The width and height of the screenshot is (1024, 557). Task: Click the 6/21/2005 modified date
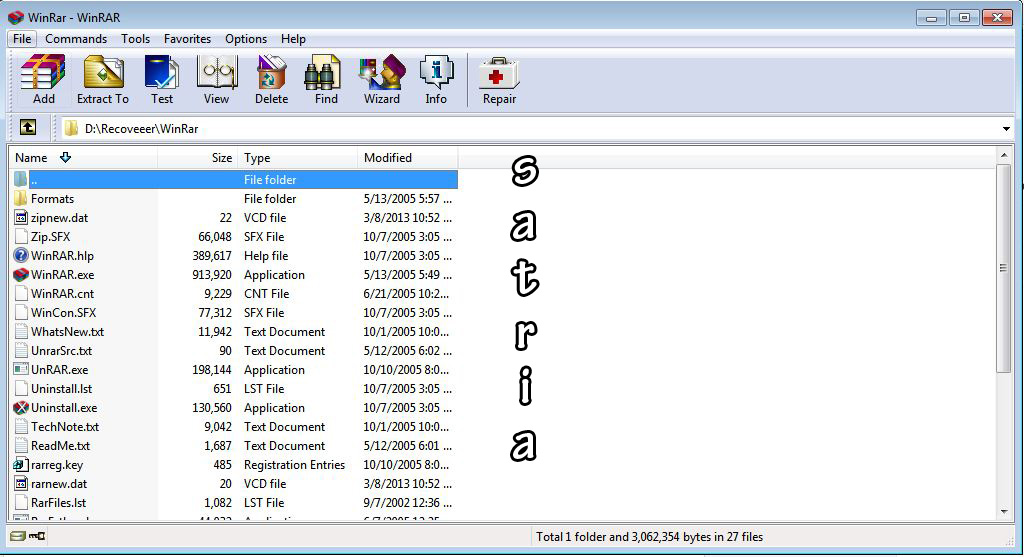pos(406,294)
